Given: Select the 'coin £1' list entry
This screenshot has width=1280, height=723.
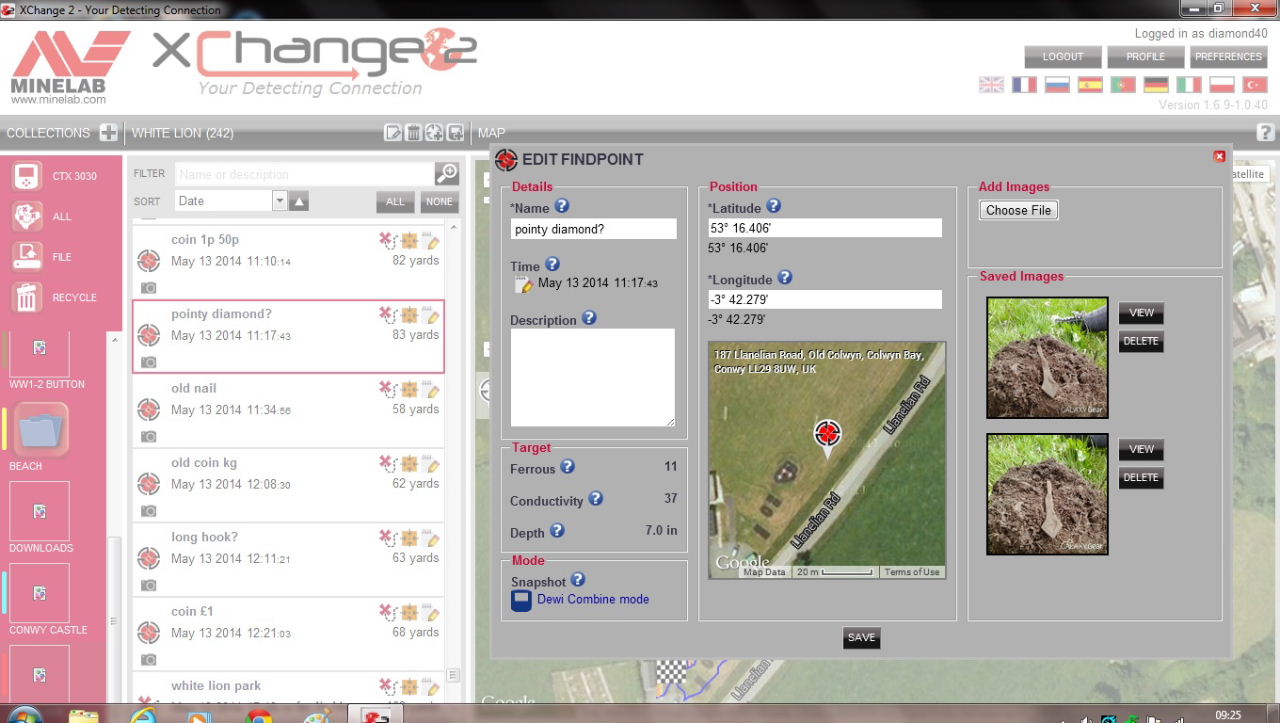Looking at the screenshot, I should click(288, 634).
